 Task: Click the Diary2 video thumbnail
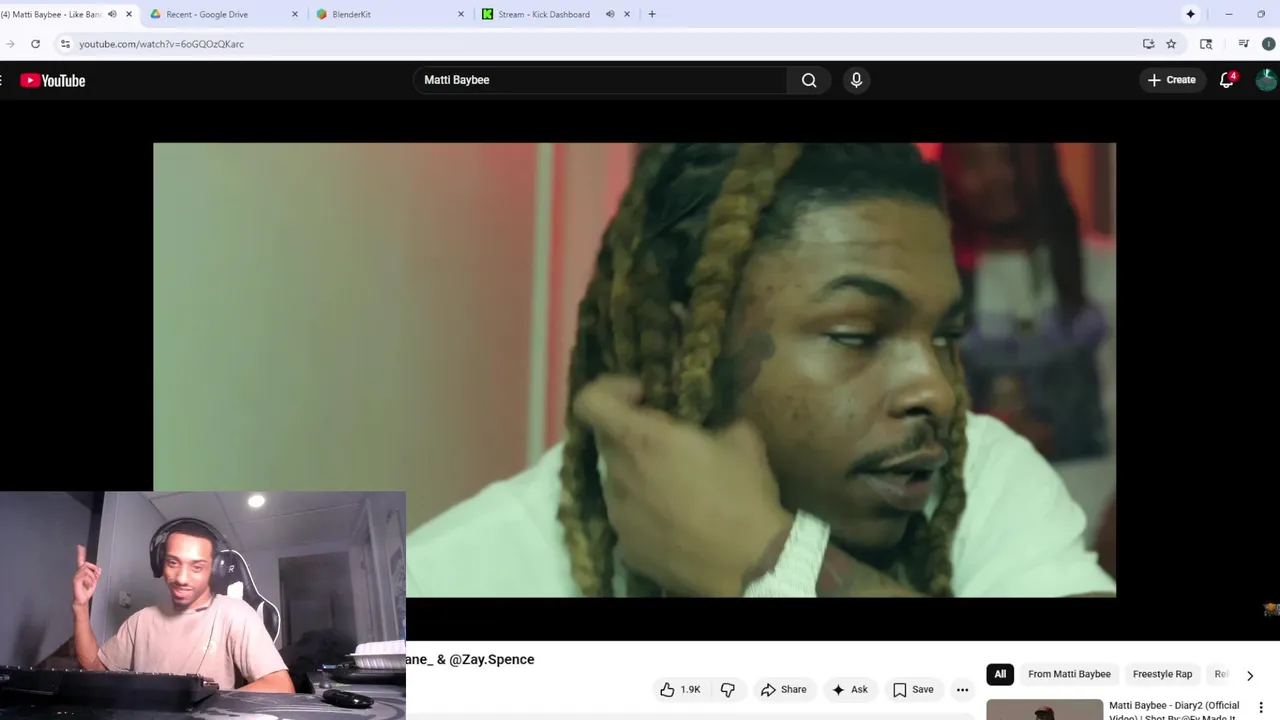click(1044, 709)
